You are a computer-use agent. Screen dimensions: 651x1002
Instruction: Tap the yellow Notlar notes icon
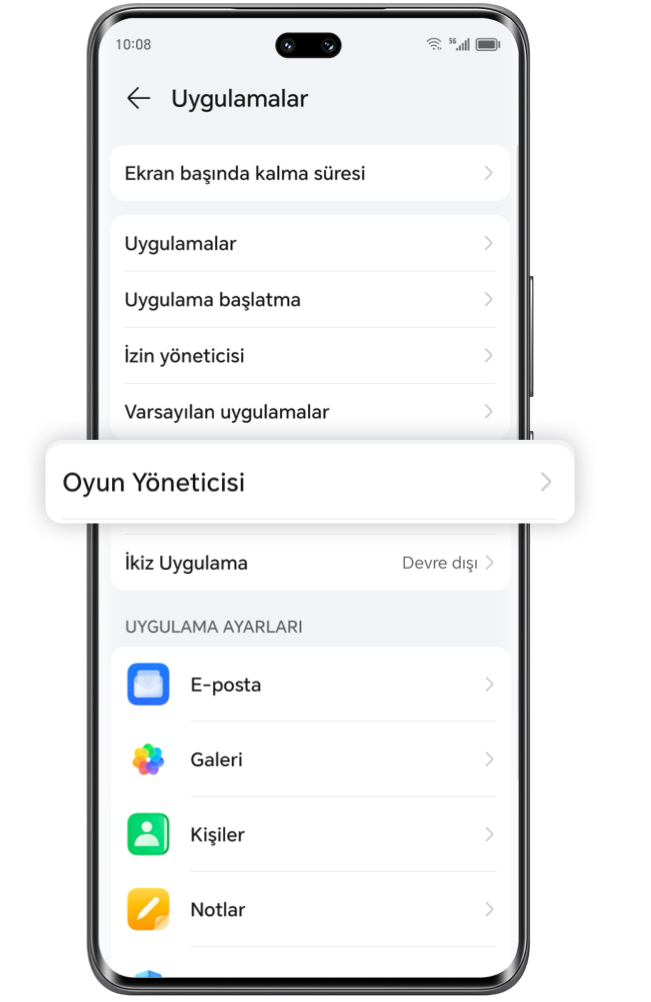tap(148, 909)
